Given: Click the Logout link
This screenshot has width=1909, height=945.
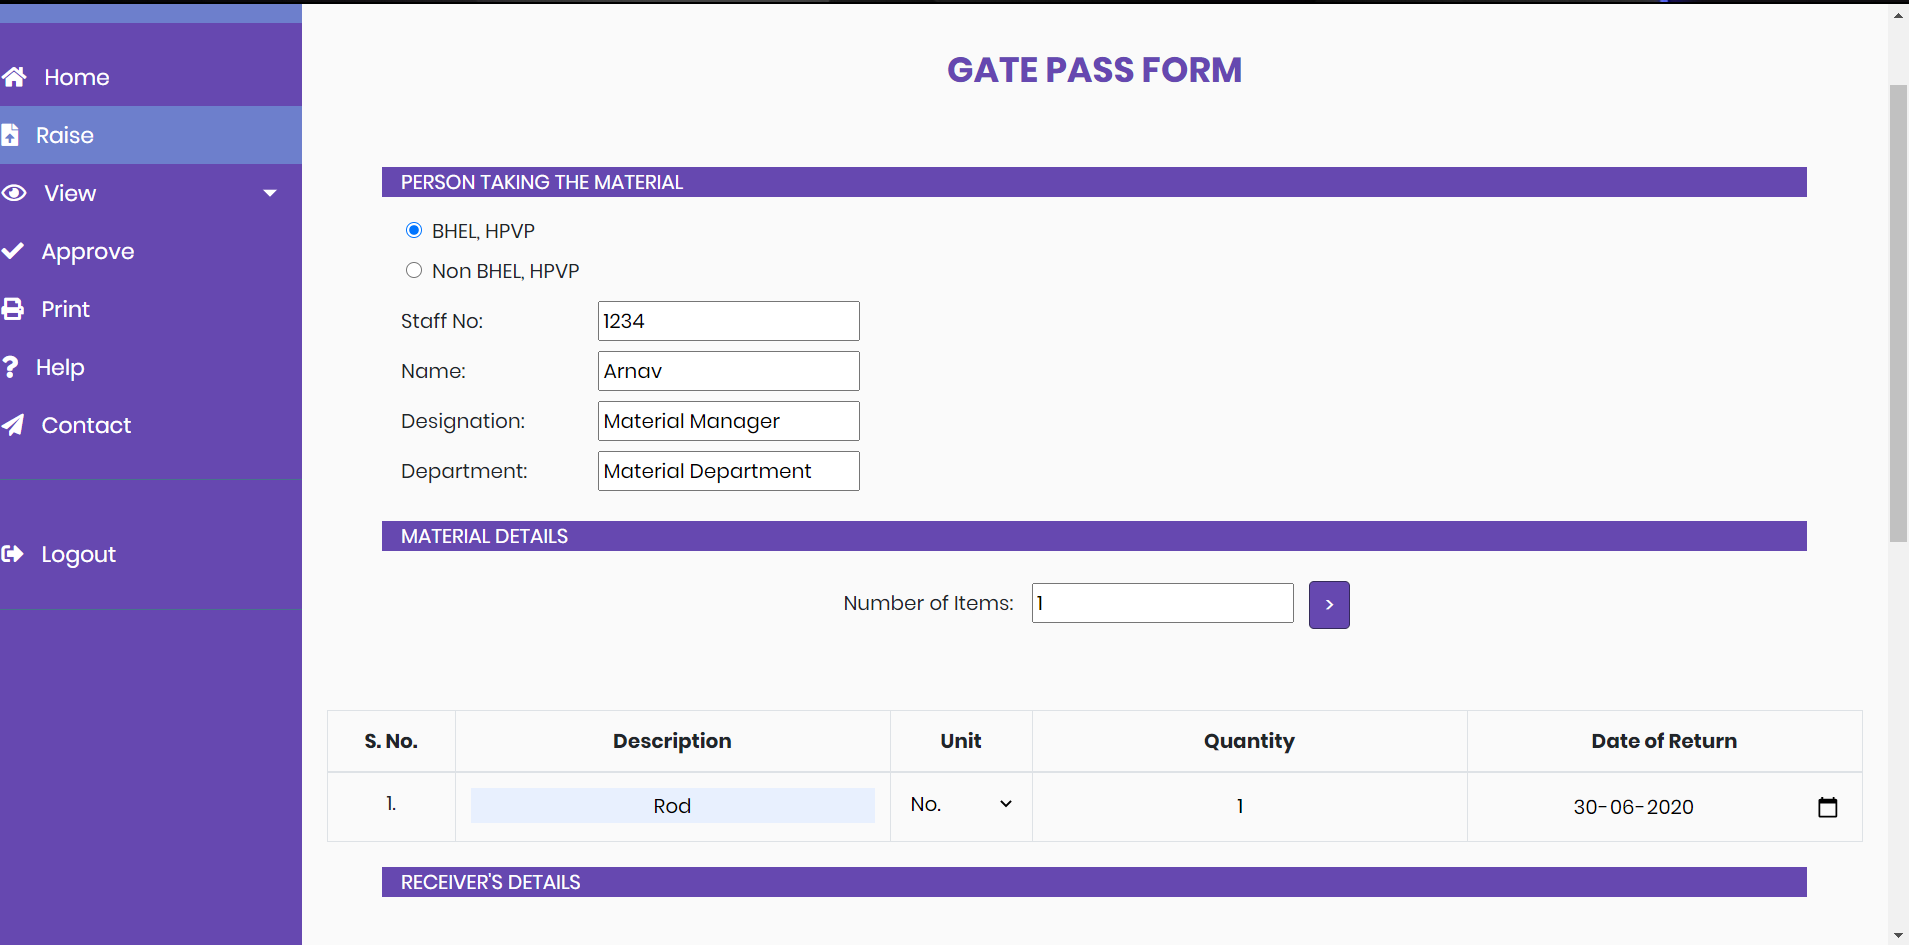Looking at the screenshot, I should 78,553.
